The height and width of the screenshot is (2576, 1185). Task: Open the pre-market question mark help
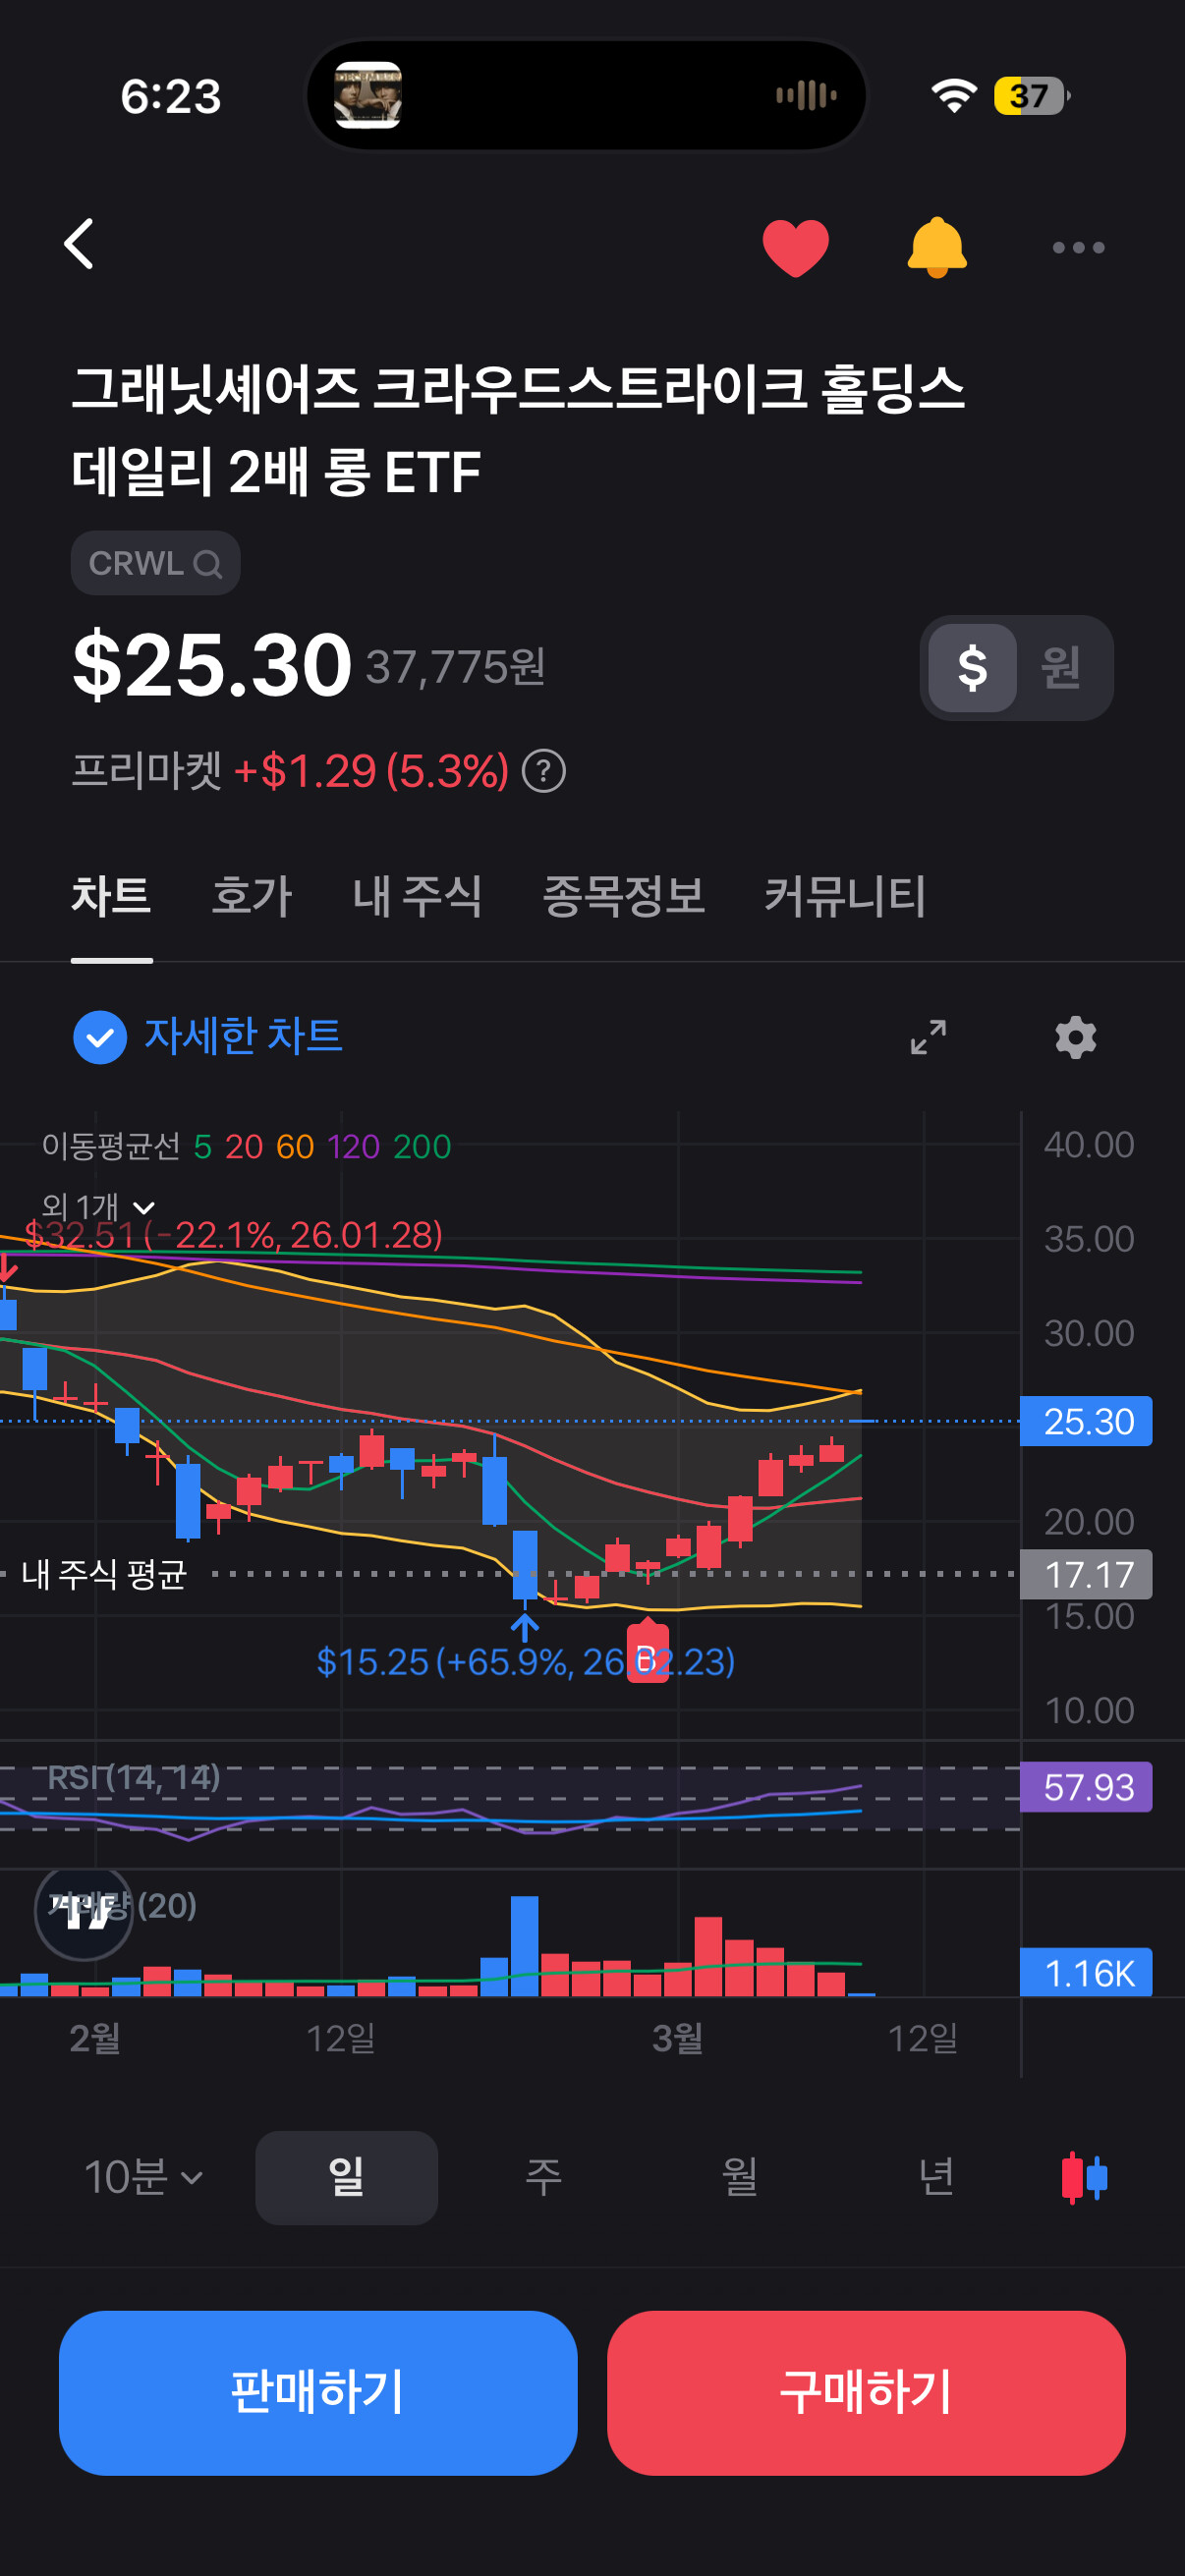544,771
